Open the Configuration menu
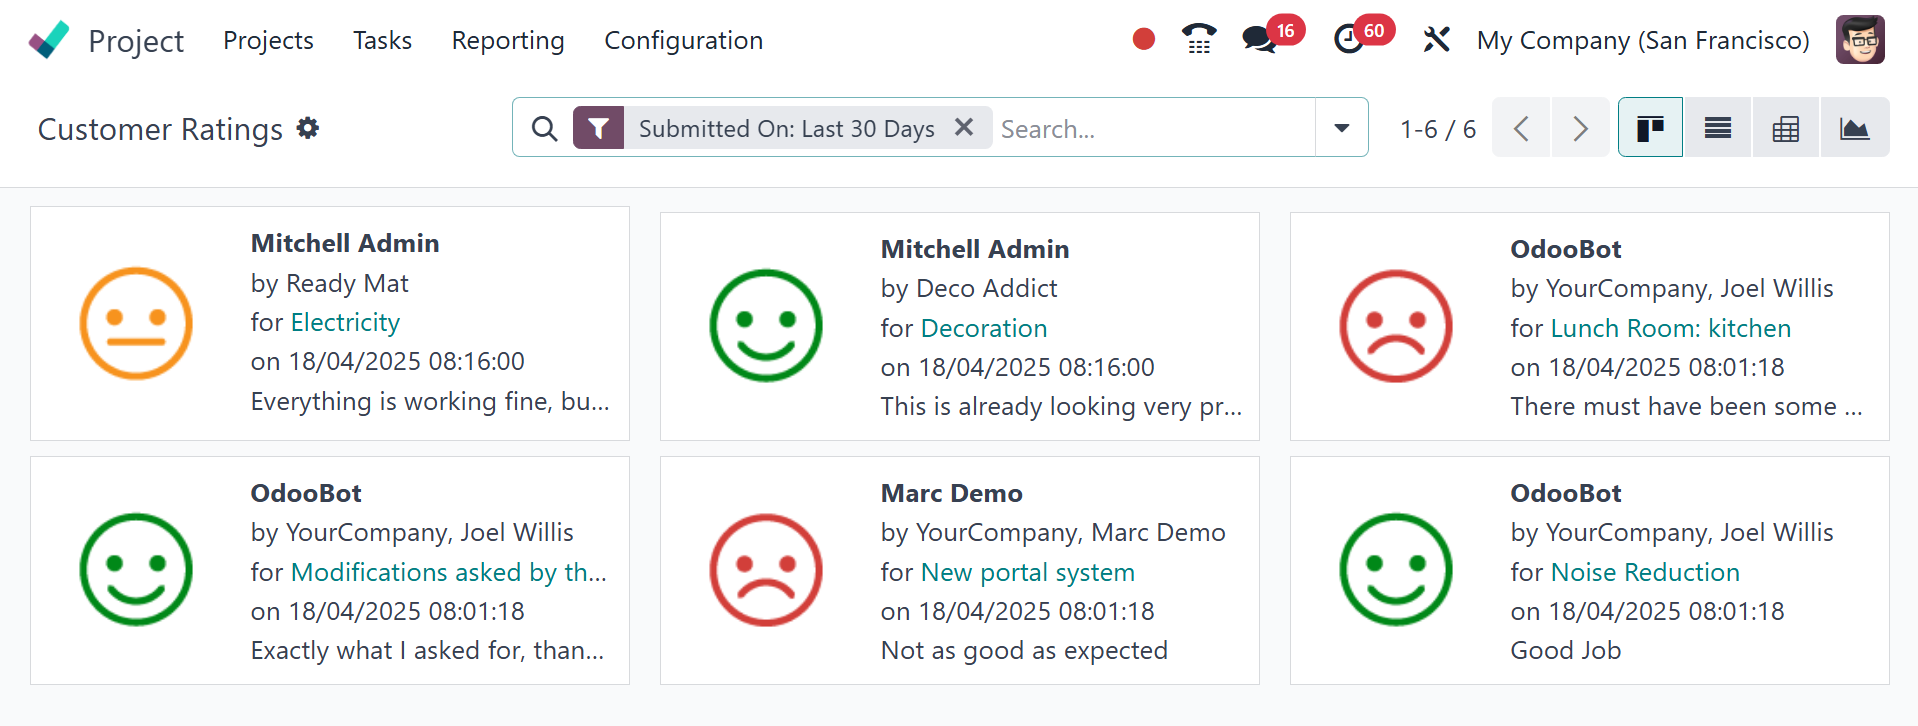The height and width of the screenshot is (726, 1918). (683, 40)
